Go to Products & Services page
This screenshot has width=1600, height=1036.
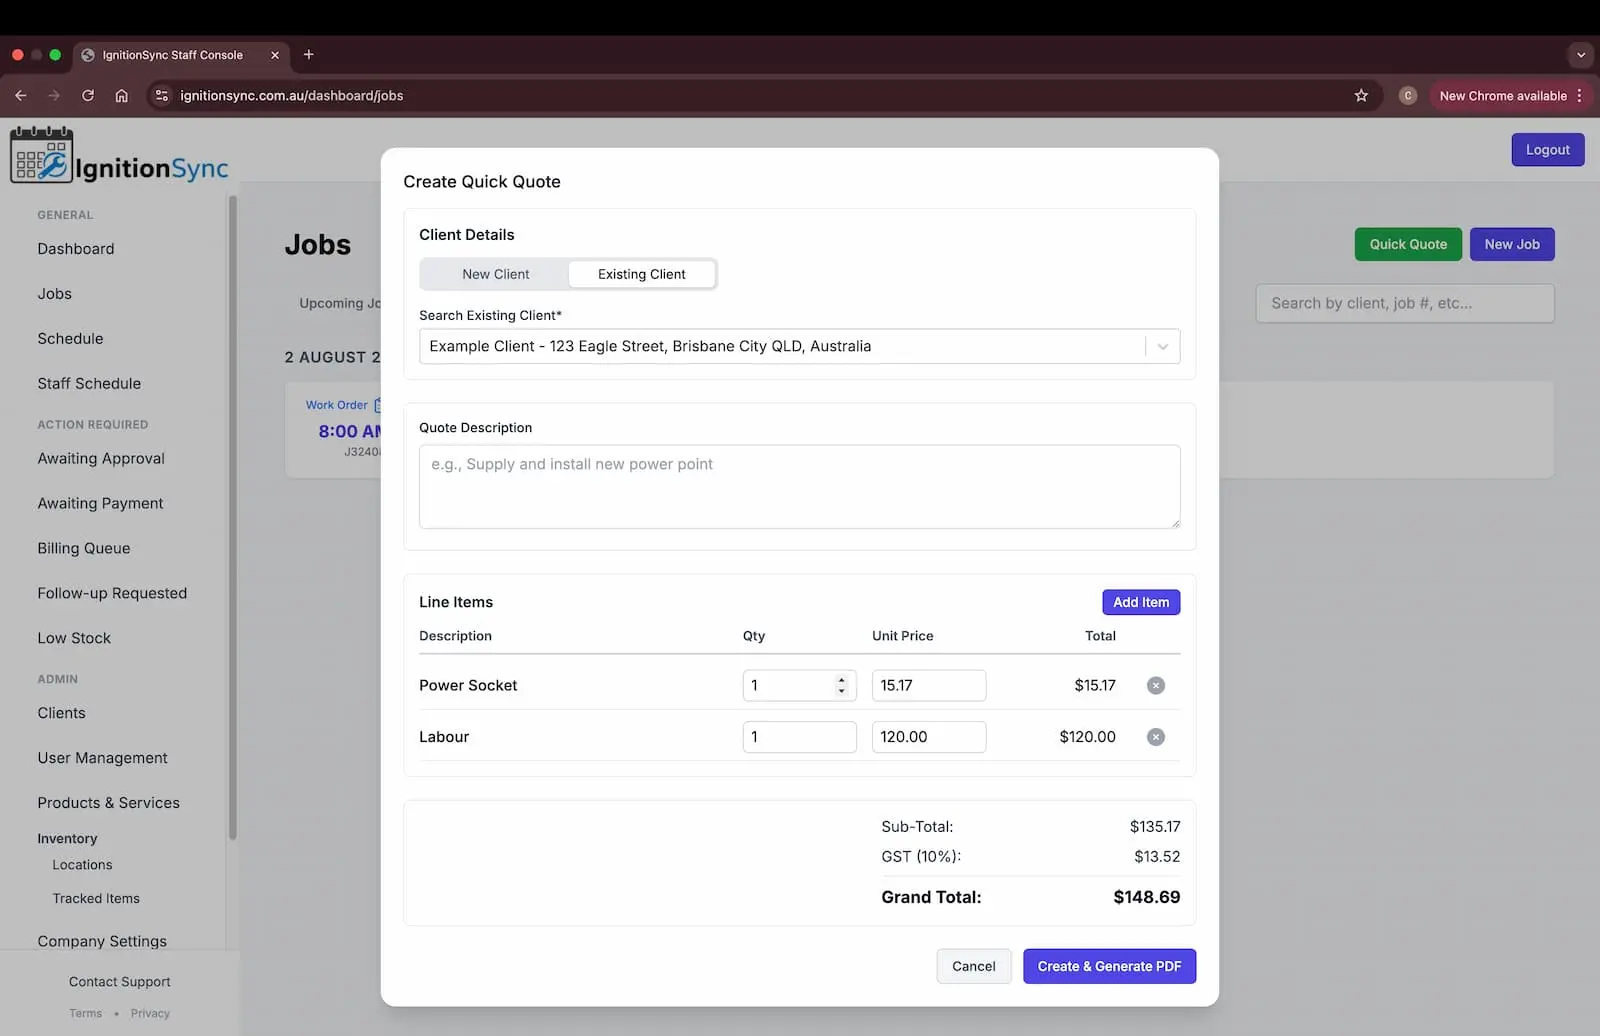(x=108, y=803)
